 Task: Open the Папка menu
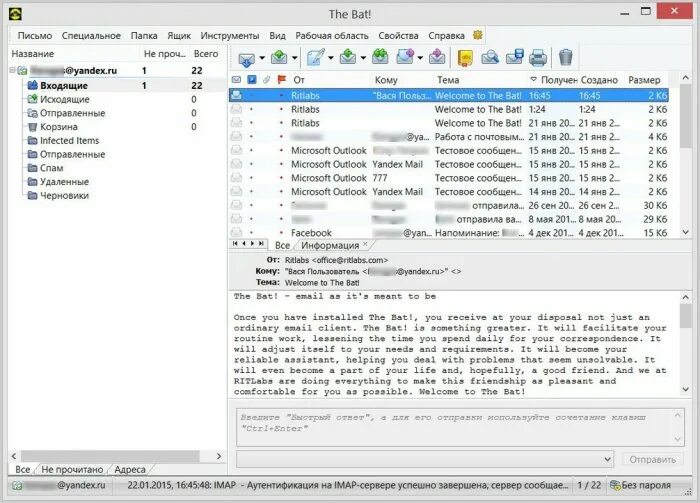pyautogui.click(x=144, y=36)
